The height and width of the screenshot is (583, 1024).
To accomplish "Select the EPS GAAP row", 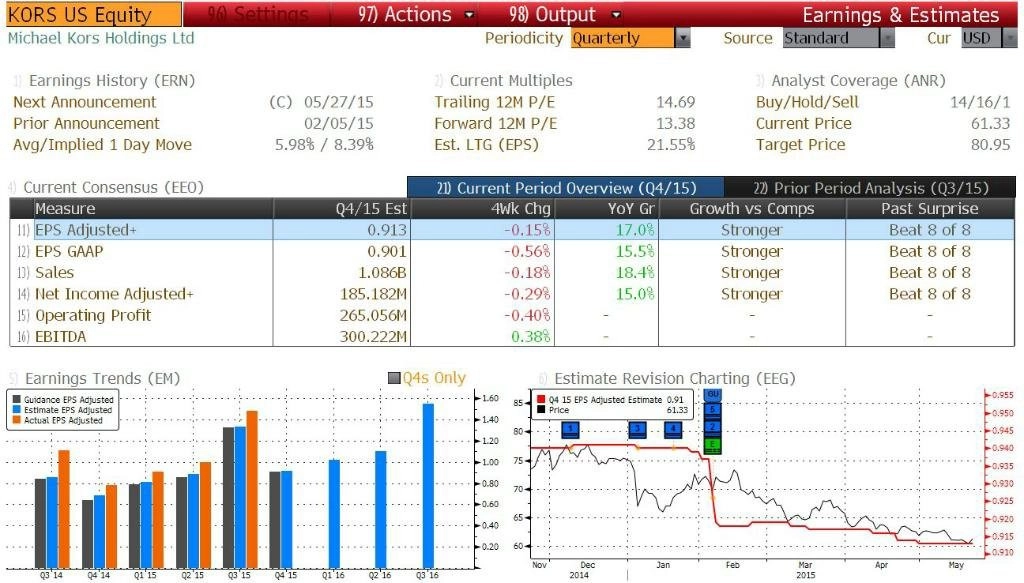I will 512,251.
